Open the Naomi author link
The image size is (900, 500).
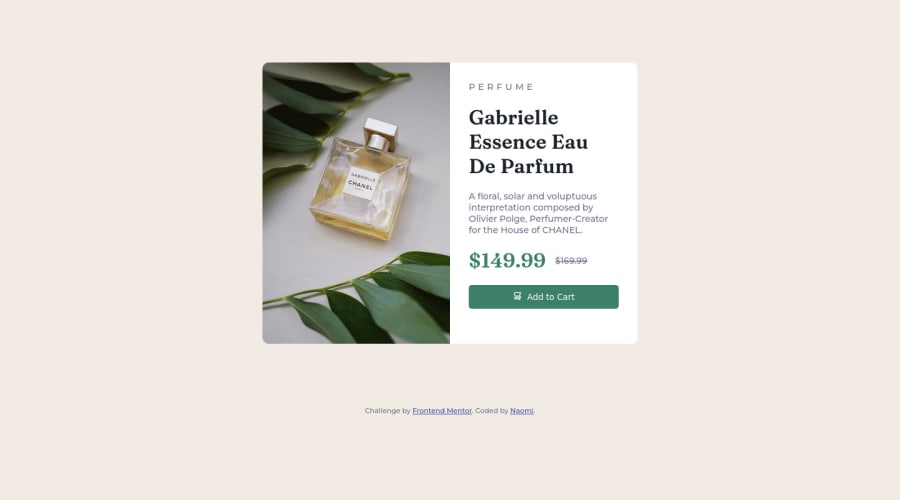click(522, 410)
